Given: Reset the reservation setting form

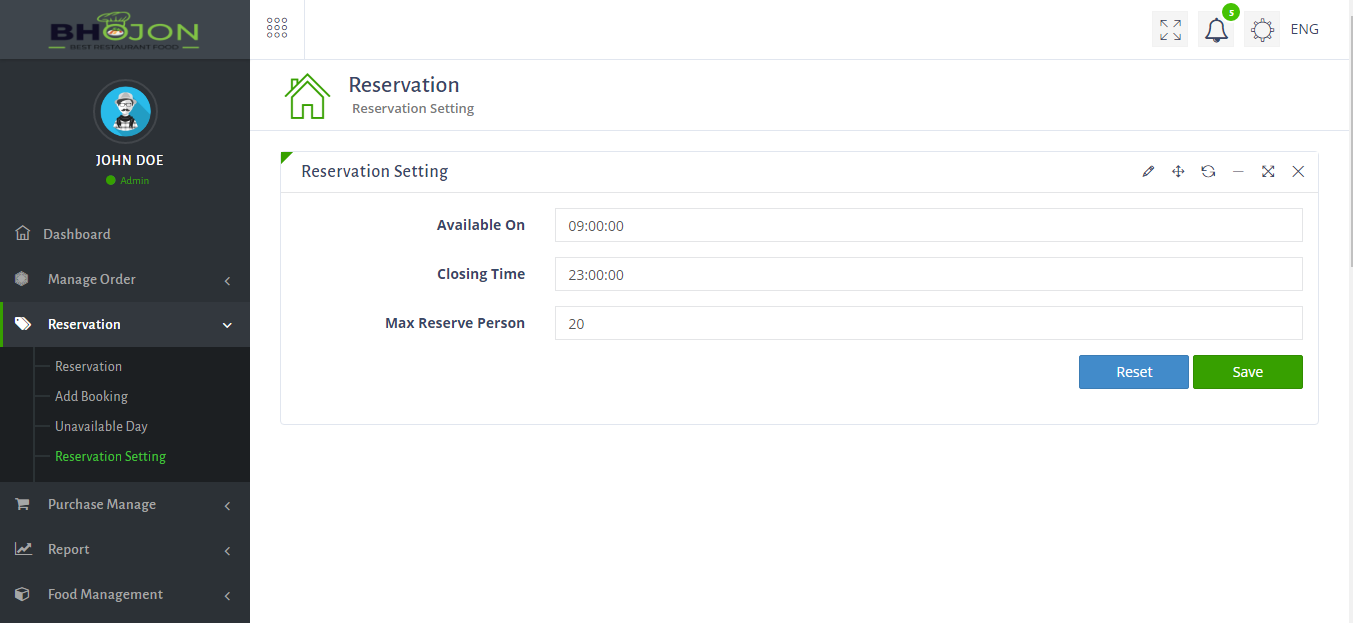Looking at the screenshot, I should (1133, 371).
